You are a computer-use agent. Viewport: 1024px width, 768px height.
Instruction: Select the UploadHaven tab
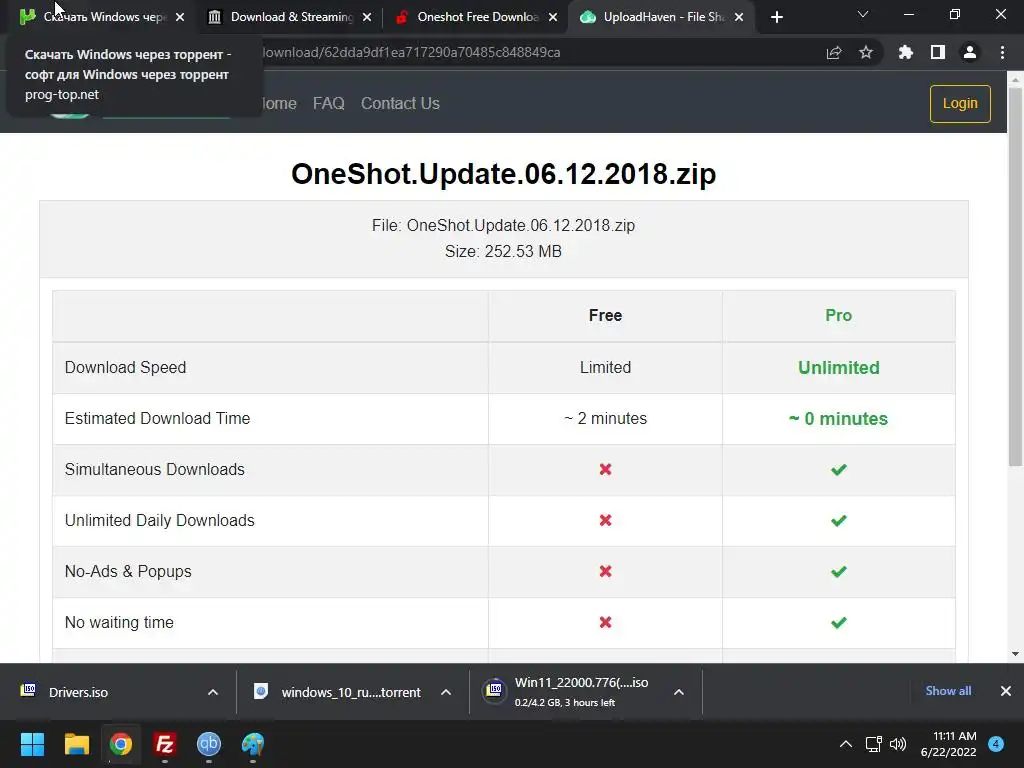pyautogui.click(x=663, y=17)
